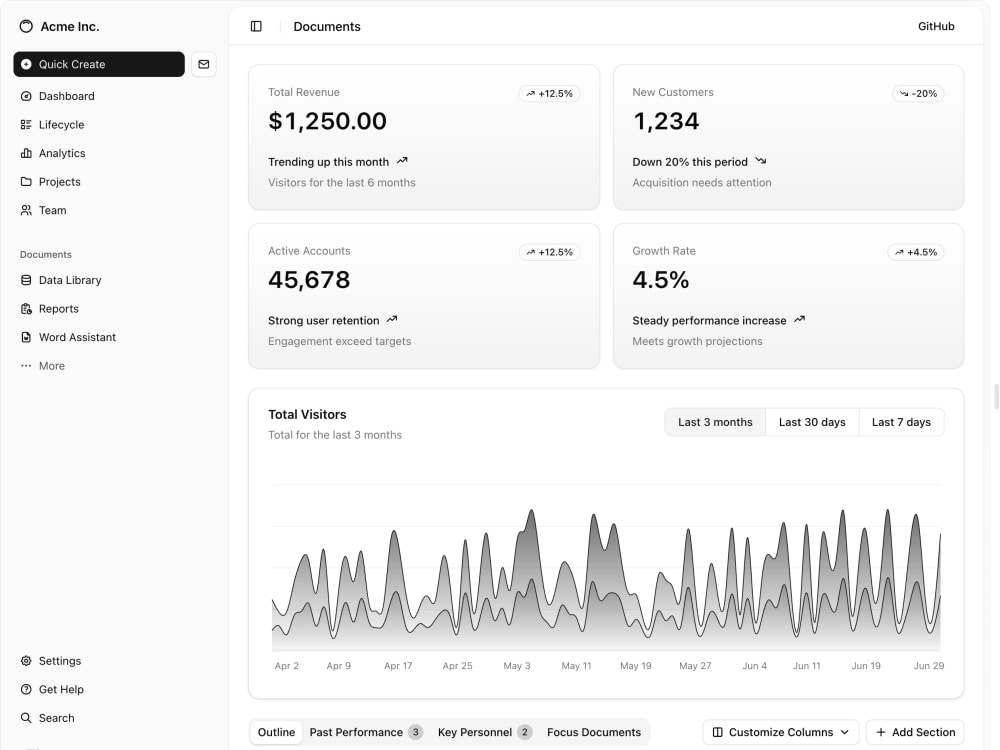This screenshot has width=1000, height=750.
Task: Open the mail inbox icon button
Action: click(203, 64)
